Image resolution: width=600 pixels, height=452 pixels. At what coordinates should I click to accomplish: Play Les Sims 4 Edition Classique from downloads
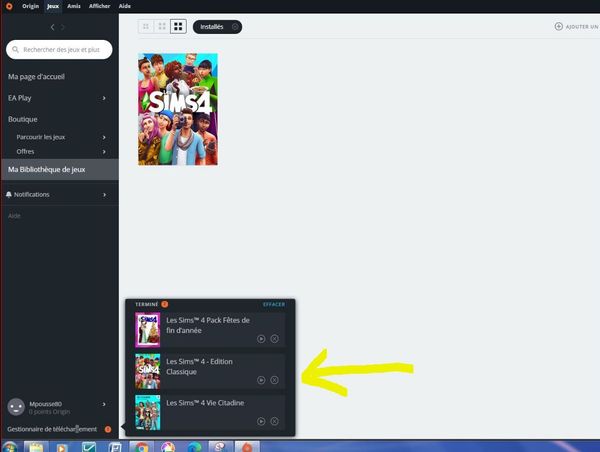pos(261,380)
